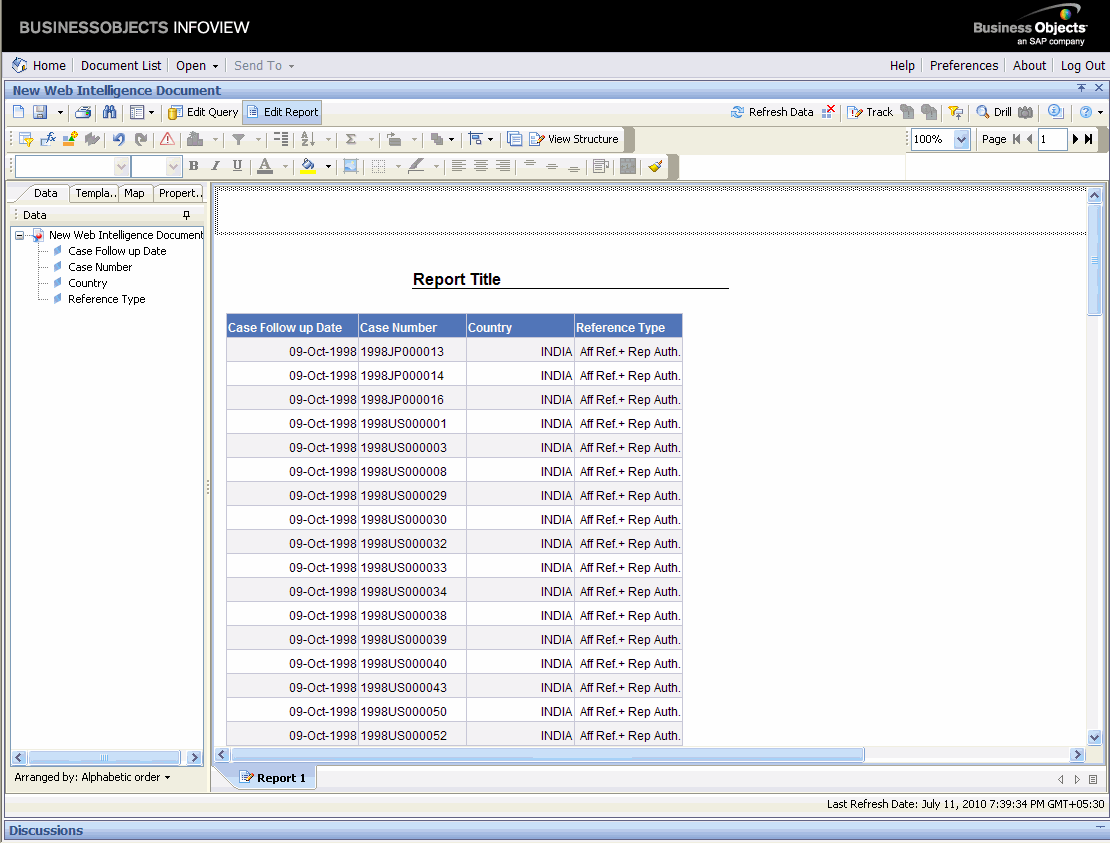Click Preferences link
This screenshot has width=1110, height=844.
click(x=963, y=65)
